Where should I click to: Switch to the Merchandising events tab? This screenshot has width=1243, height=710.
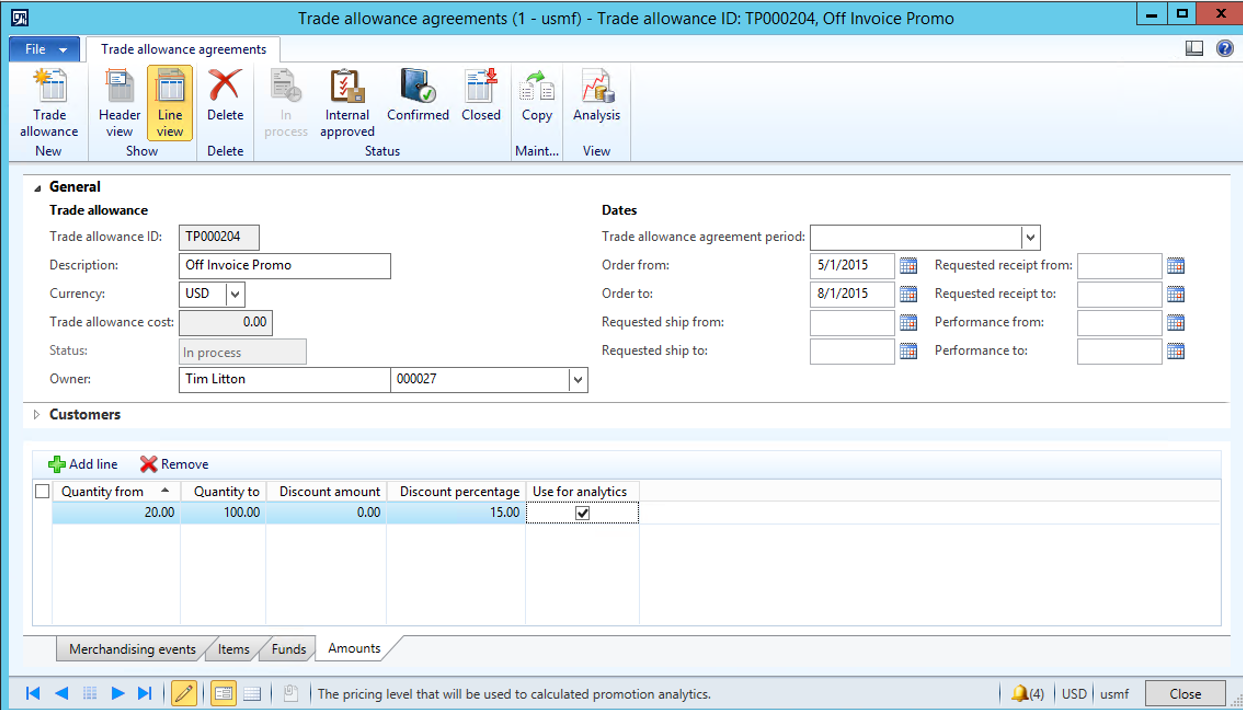pos(132,650)
